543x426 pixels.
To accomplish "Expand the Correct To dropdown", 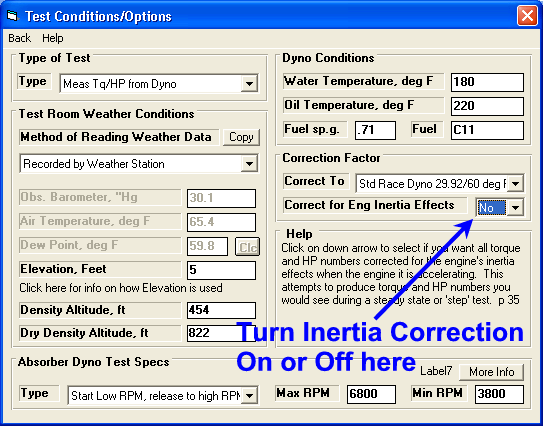I will [515, 184].
